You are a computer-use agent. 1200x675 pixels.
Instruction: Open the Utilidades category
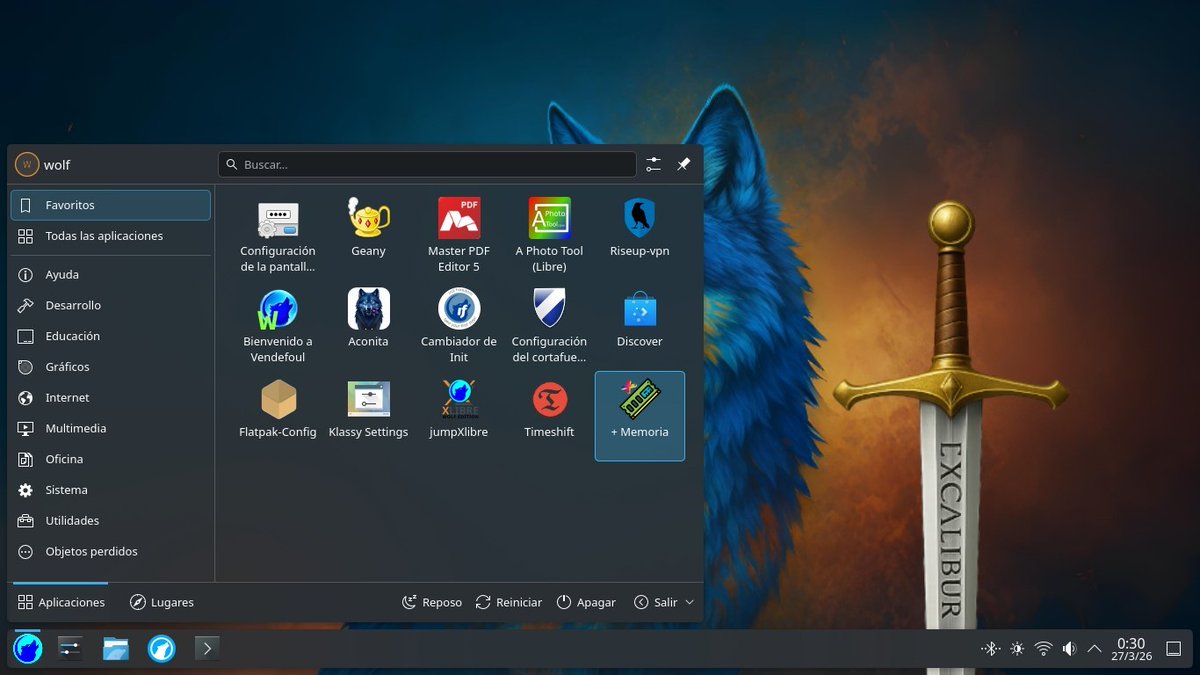(111, 521)
